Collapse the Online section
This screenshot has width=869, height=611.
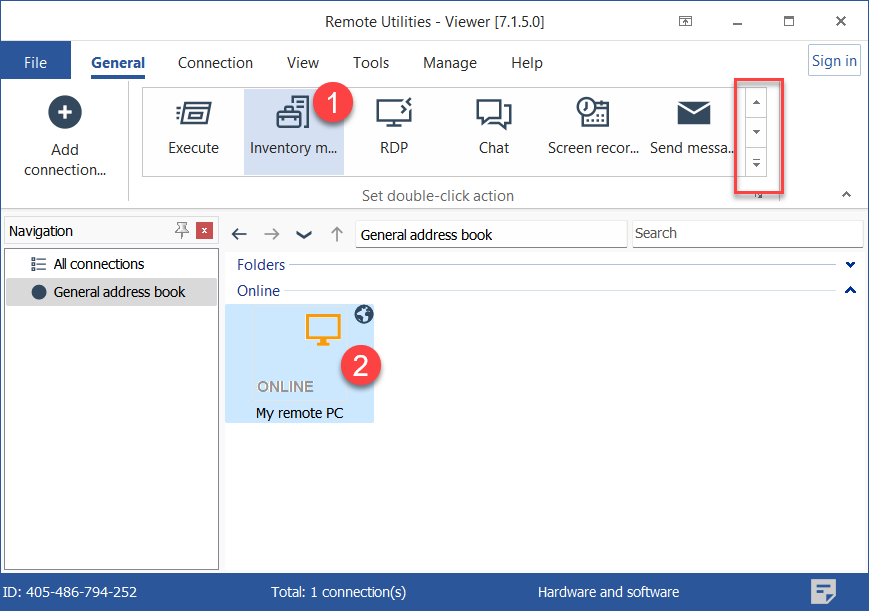click(850, 291)
